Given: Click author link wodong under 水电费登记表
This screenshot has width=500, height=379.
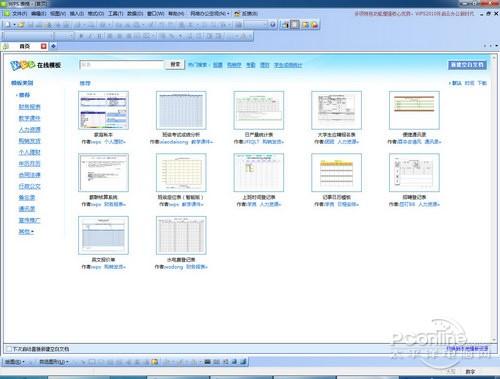Looking at the screenshot, I should click(173, 267).
